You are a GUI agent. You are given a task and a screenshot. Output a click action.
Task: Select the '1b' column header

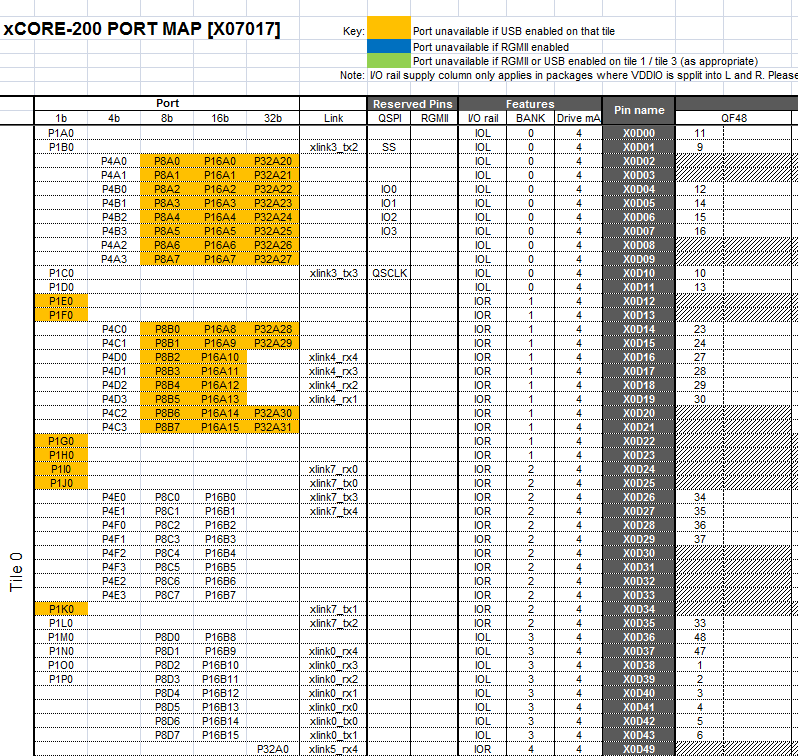click(61, 118)
